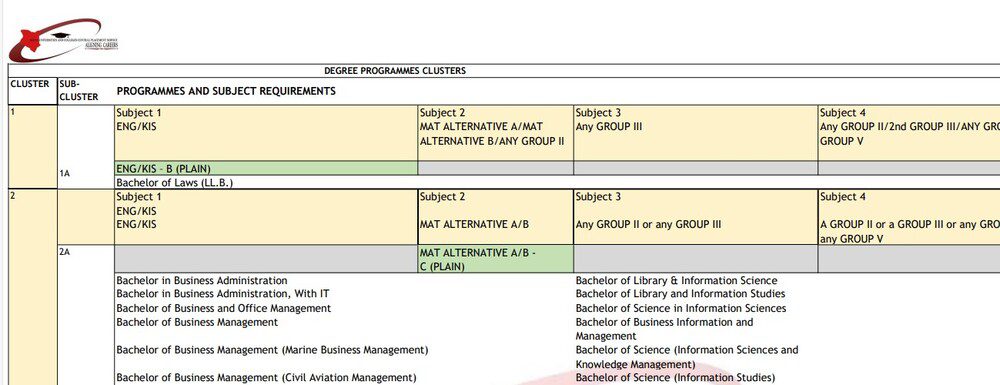
Task: Click 'Subject 1' label in cluster 1 row
Action: tap(138, 113)
